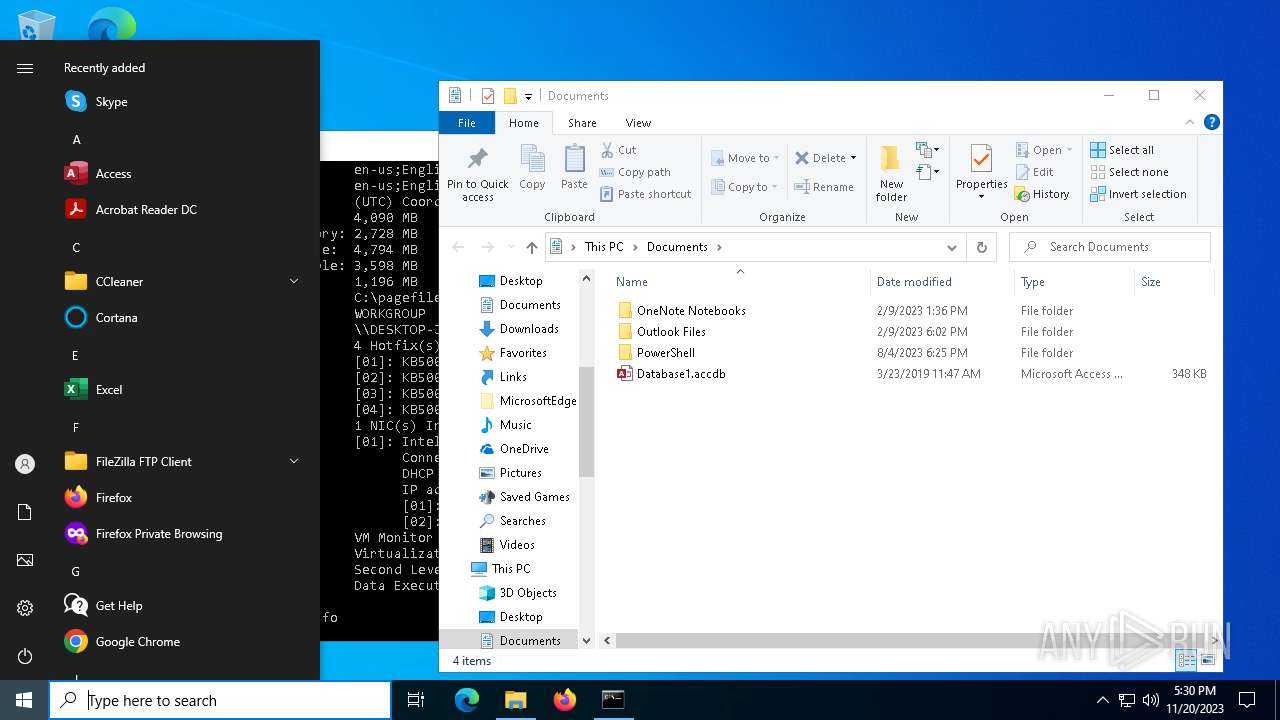The image size is (1280, 720).
Task: Sort by Date modified column header
Action: pos(914,282)
